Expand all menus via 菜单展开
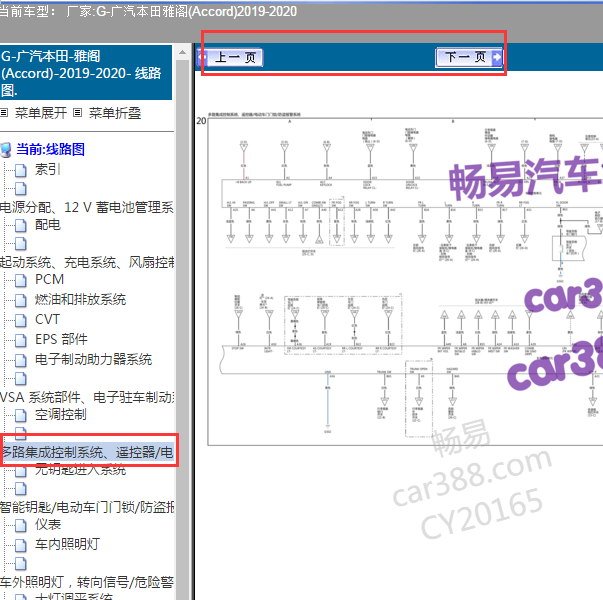This screenshot has height=600, width=603. [41, 113]
